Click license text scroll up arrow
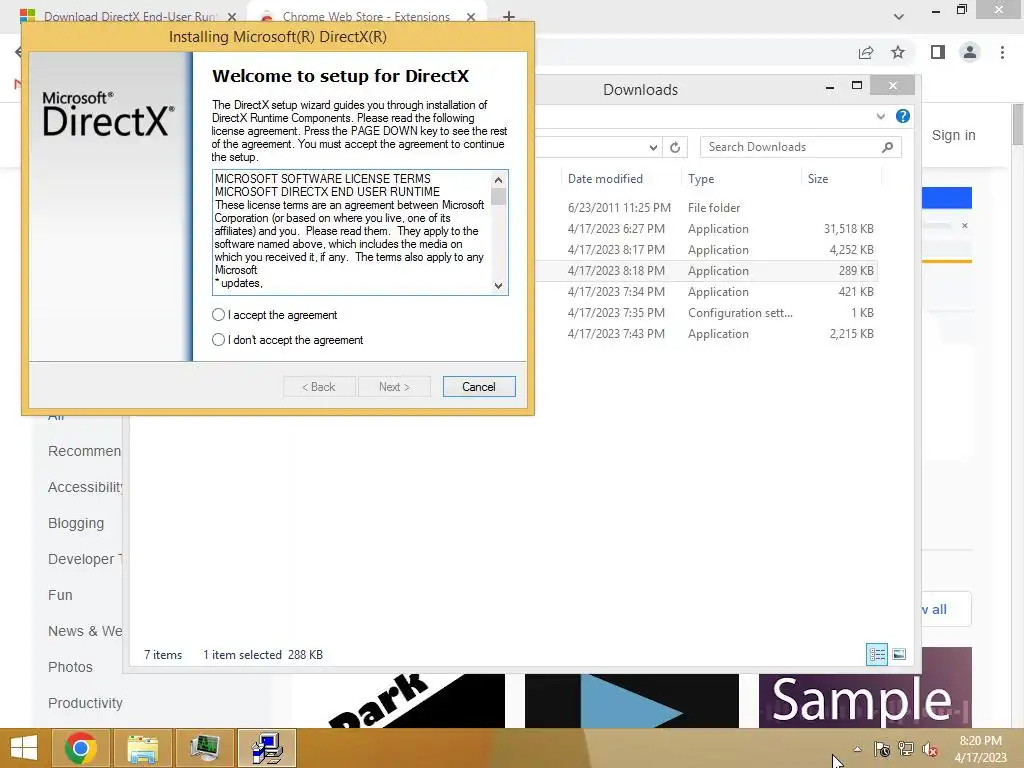 coord(498,180)
